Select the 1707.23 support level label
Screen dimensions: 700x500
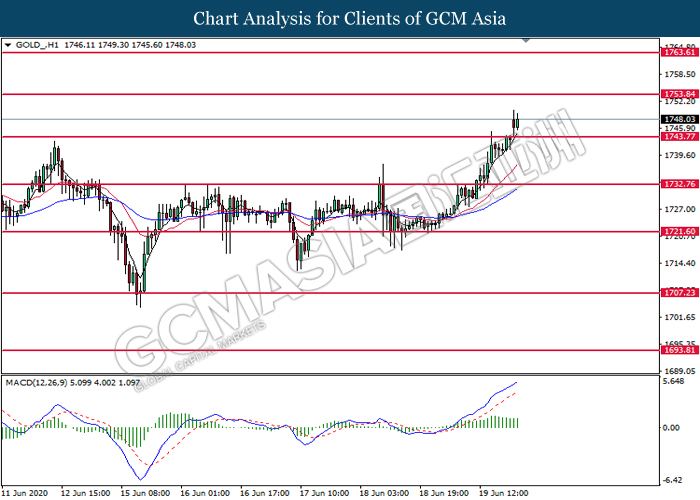pos(679,293)
